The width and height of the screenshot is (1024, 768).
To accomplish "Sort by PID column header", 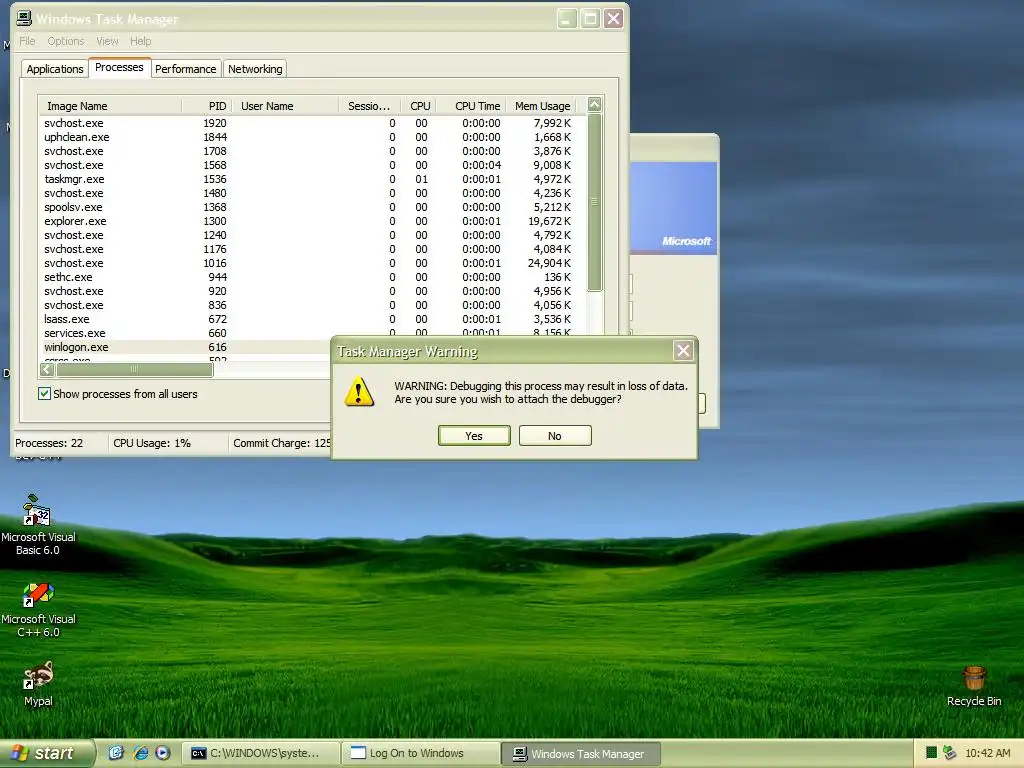I will click(206, 106).
